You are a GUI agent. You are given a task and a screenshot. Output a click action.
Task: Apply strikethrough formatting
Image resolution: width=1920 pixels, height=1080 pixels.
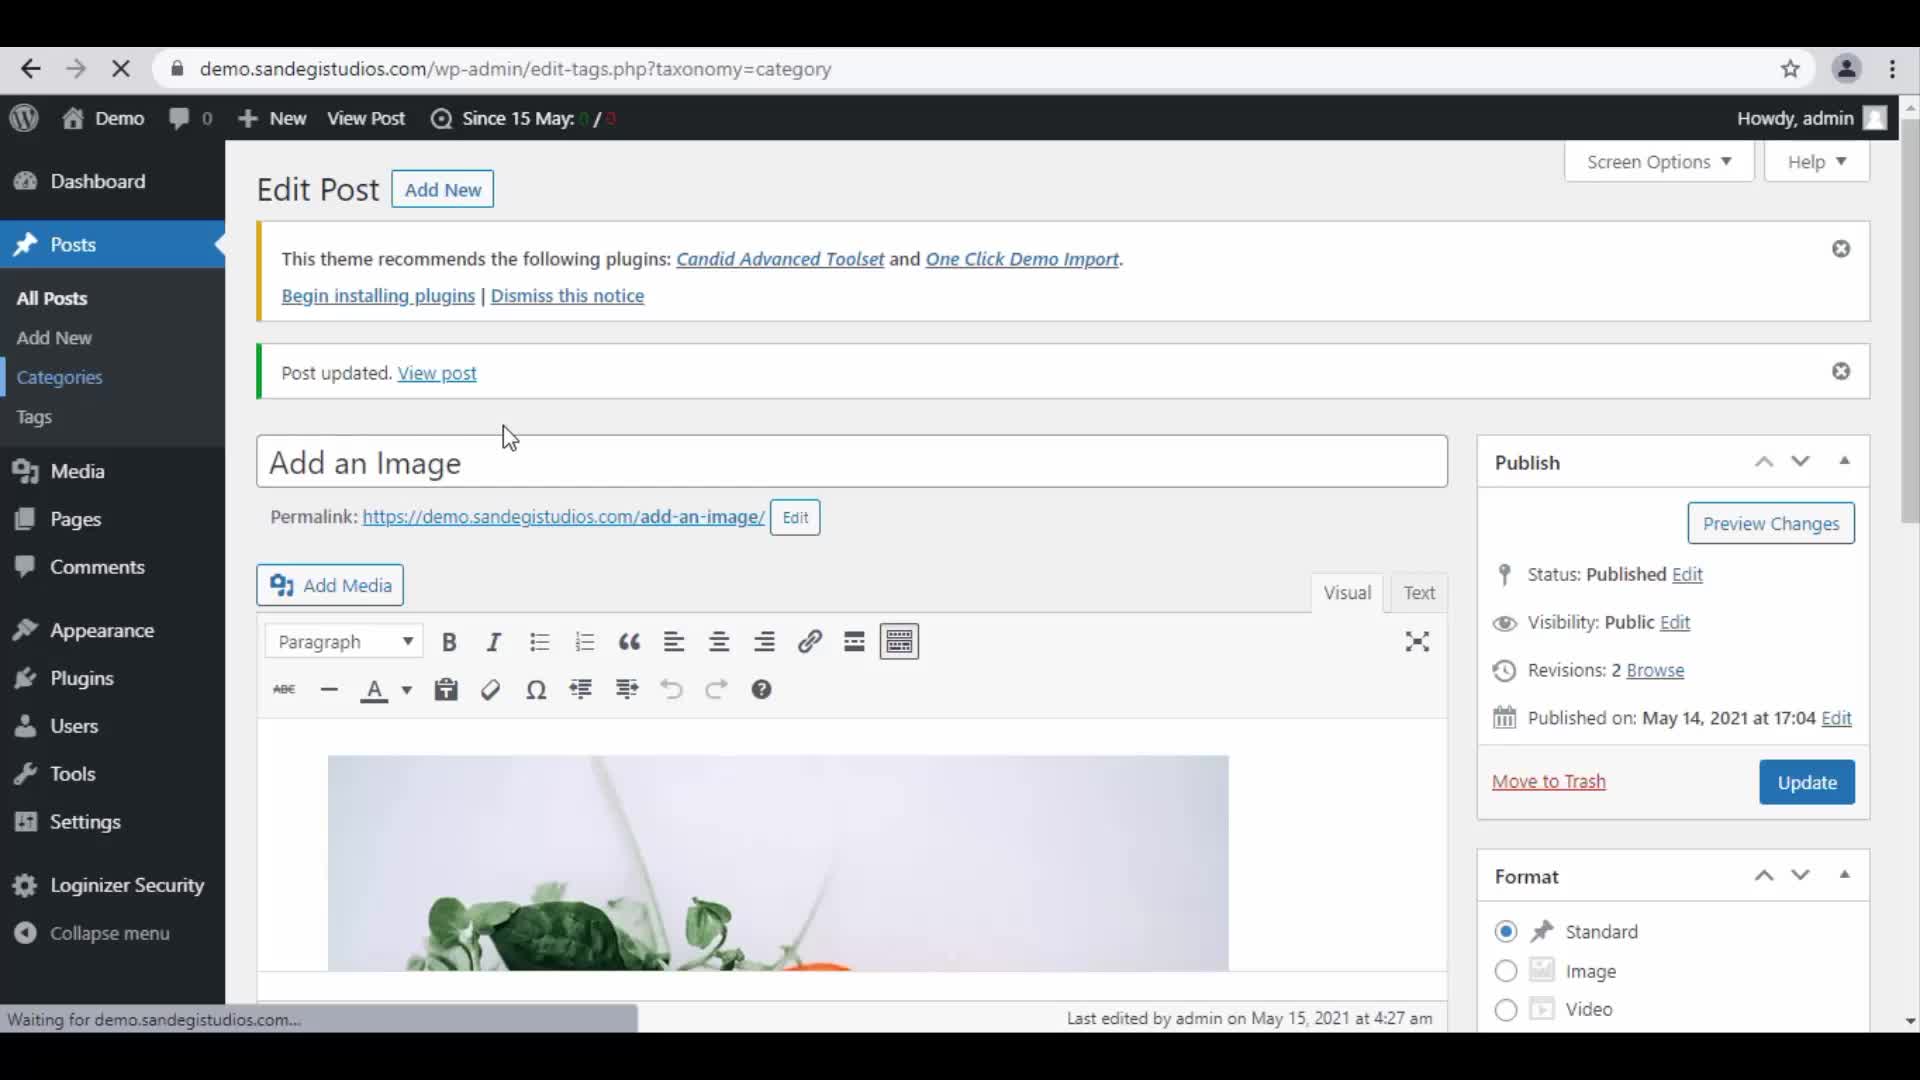click(284, 690)
